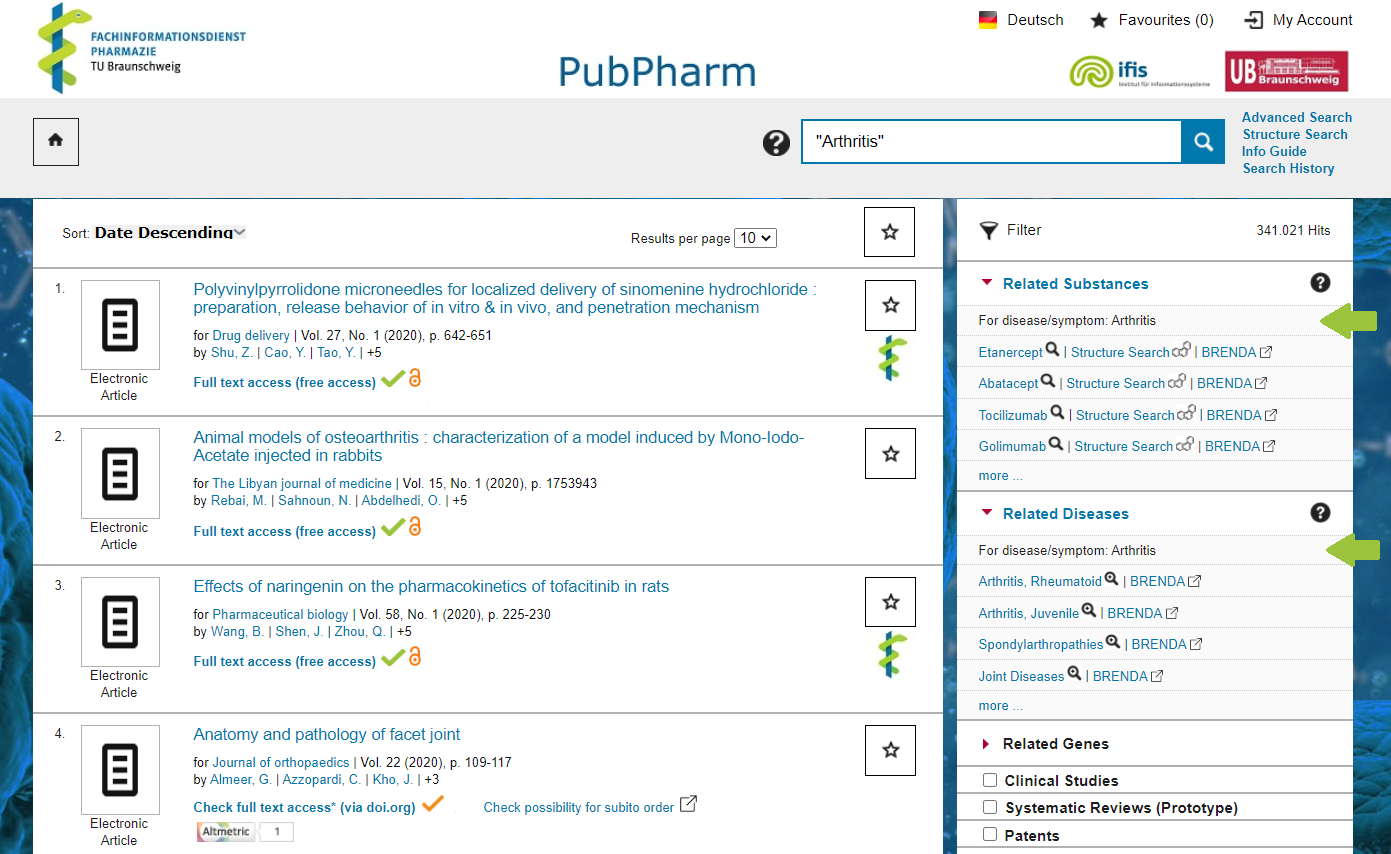Open help icon for Related Diseases
This screenshot has height=854, width=1391.
[x=1320, y=513]
